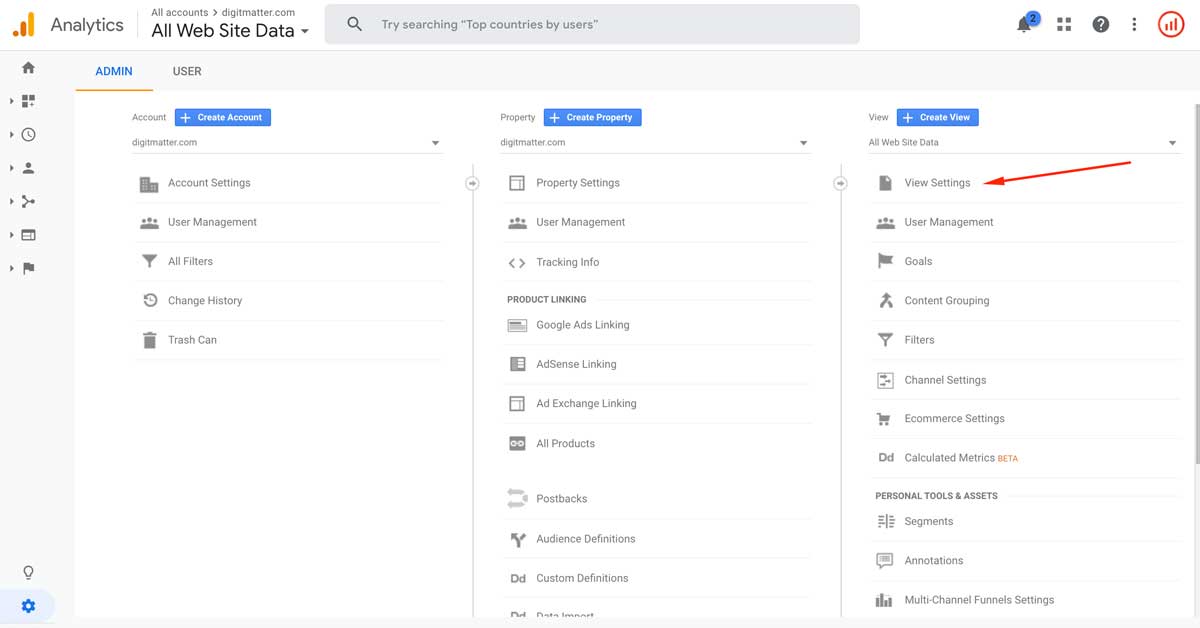Click the Trash Can icon
This screenshot has width=1200, height=628.
(149, 340)
